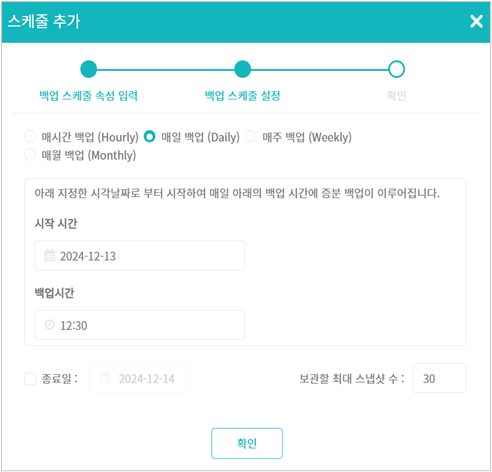Go to 백업 스케줄 설정 step label
The image size is (492, 472).
click(x=242, y=96)
